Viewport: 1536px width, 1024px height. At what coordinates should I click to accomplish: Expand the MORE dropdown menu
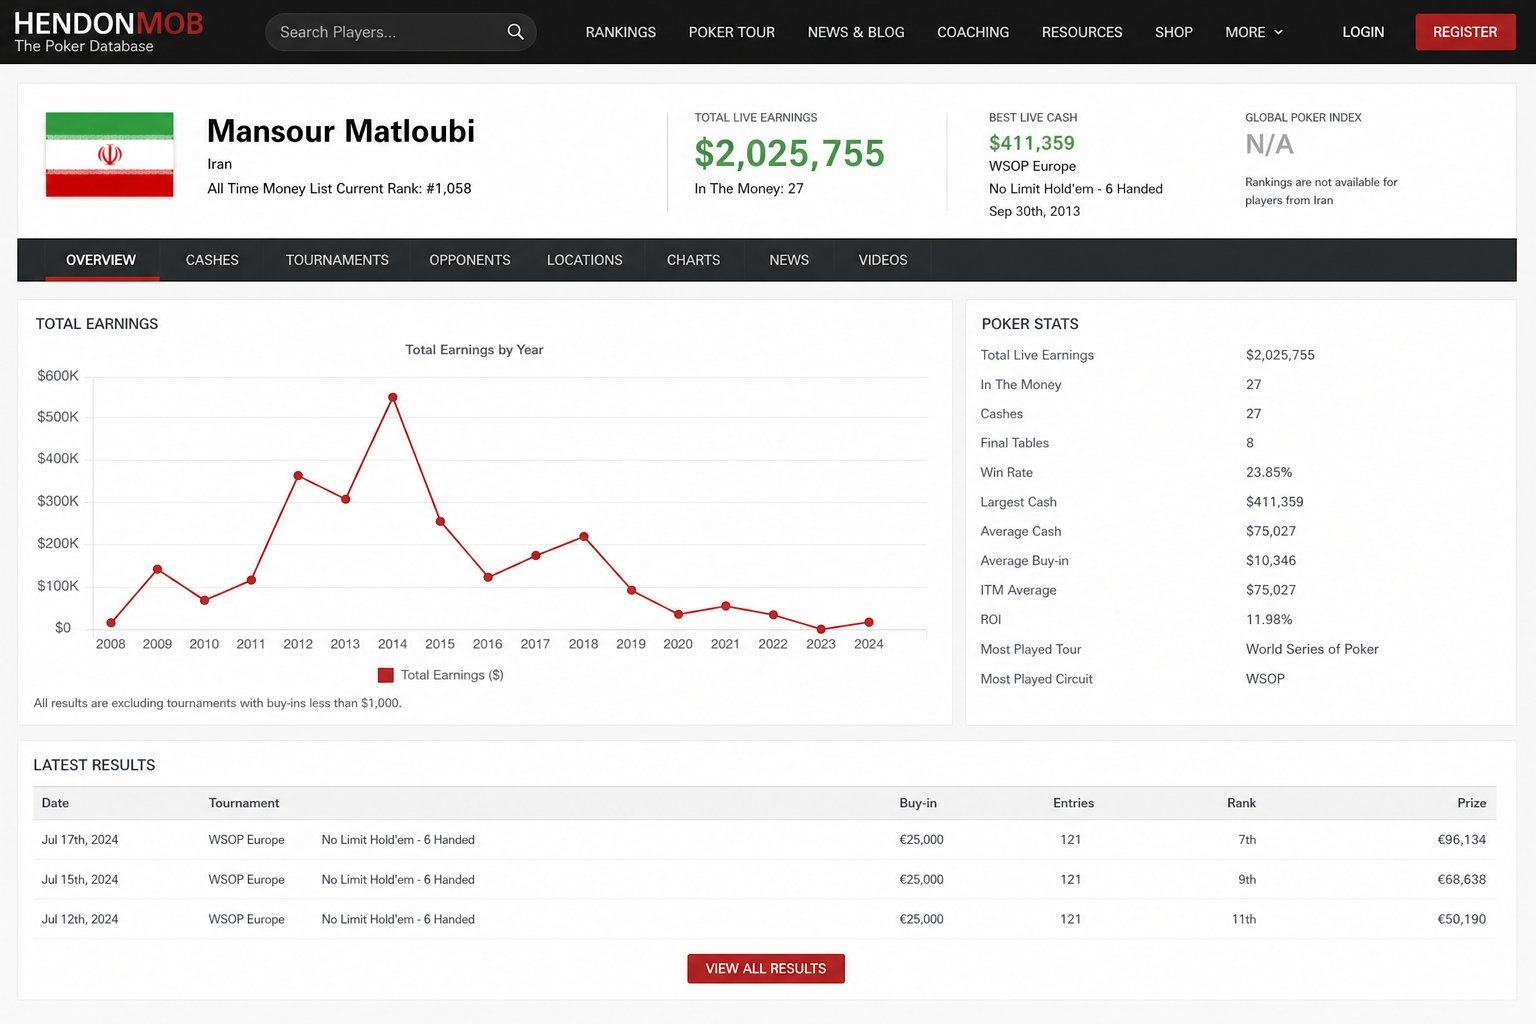pyautogui.click(x=1254, y=32)
